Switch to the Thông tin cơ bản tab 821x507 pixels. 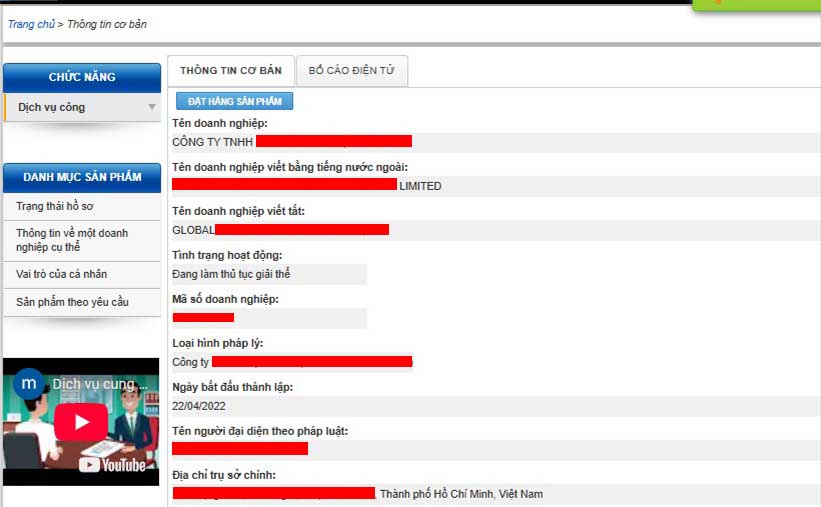pos(231,71)
